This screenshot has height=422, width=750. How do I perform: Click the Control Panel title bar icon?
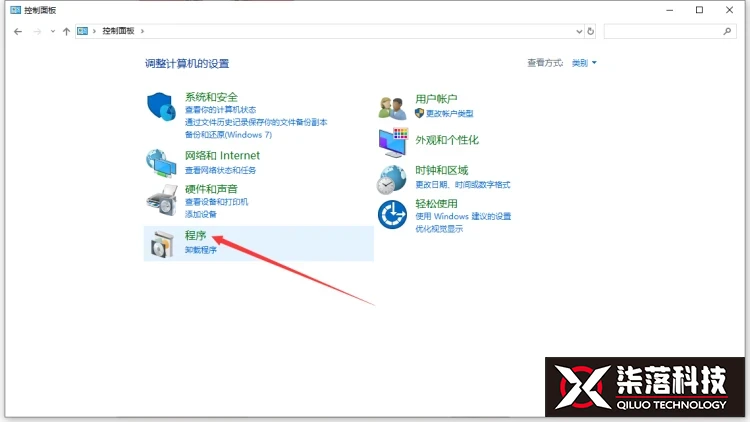pyautogui.click(x=15, y=10)
